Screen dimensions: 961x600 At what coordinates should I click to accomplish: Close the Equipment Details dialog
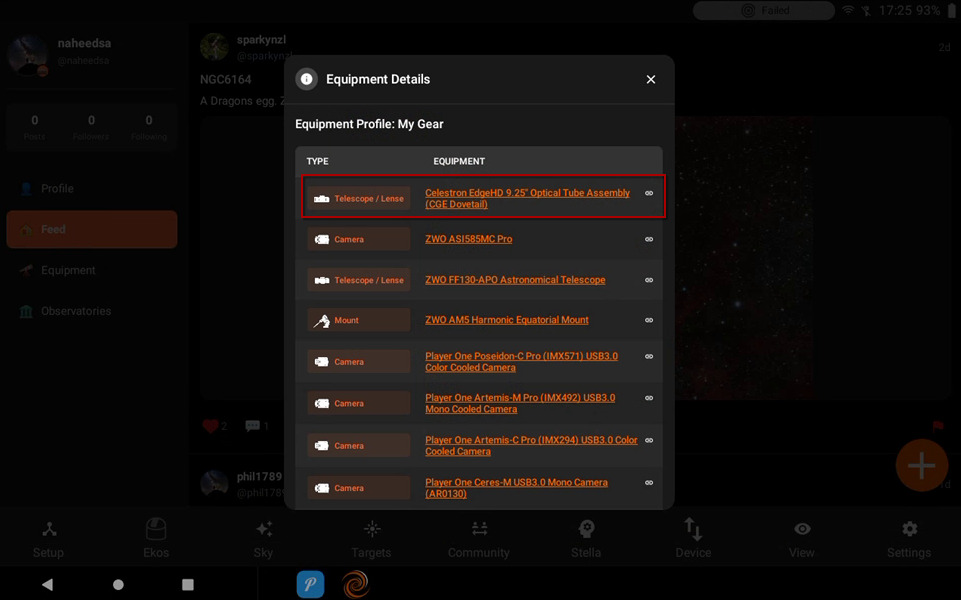click(x=651, y=80)
